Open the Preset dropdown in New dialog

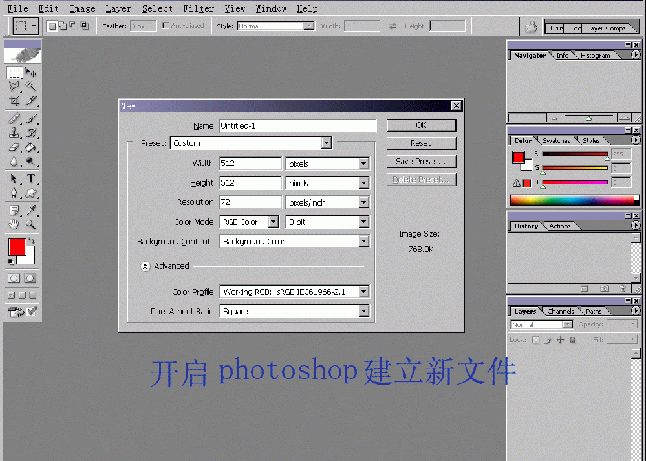[326, 143]
